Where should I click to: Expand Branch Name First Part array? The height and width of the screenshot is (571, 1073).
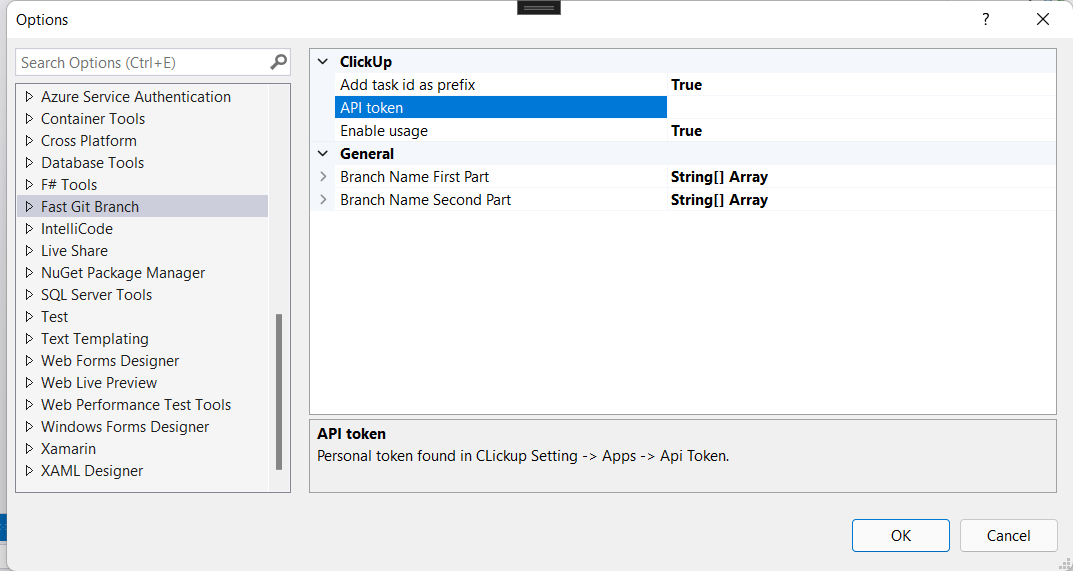click(323, 177)
